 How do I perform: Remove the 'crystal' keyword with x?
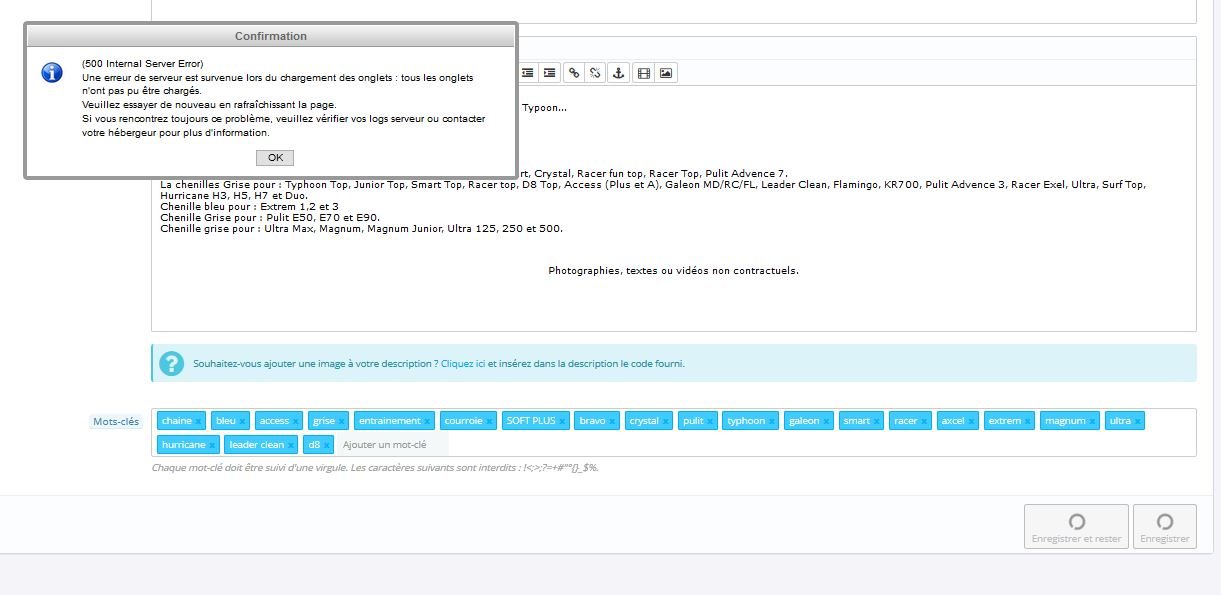click(x=665, y=422)
